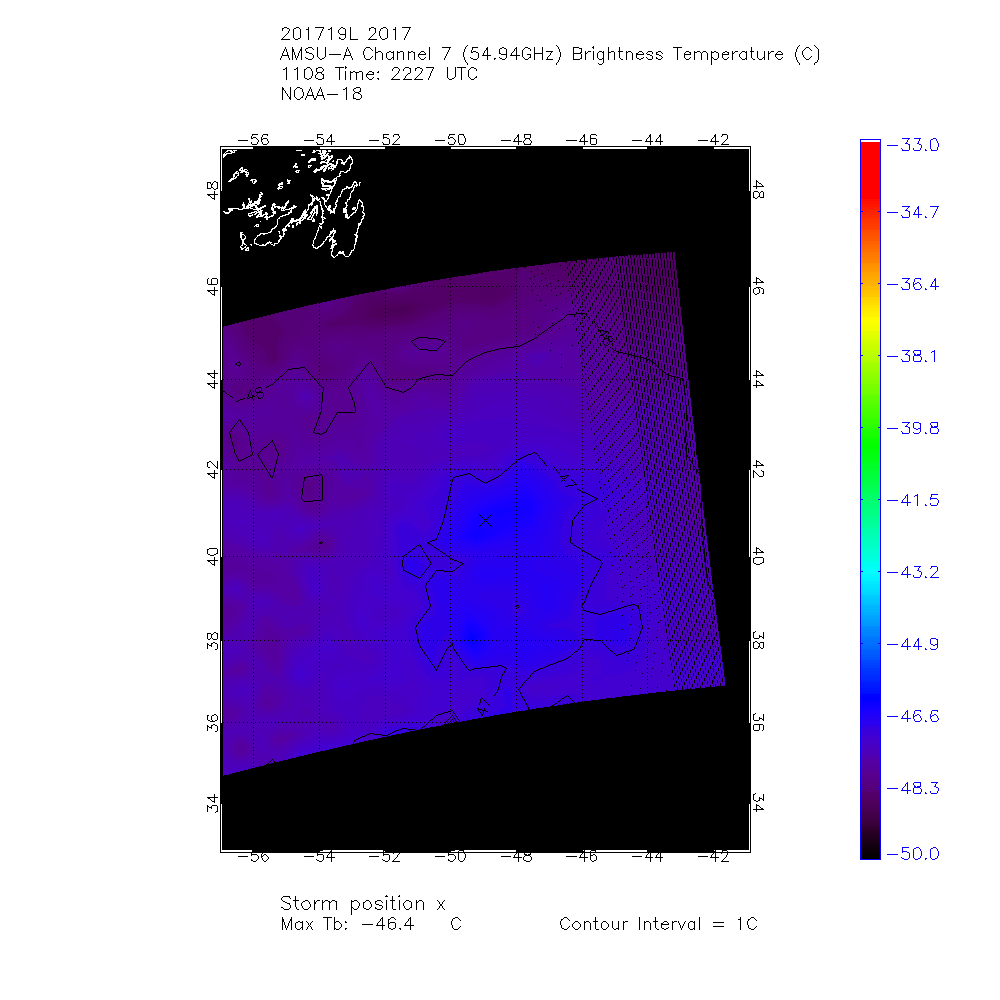Click the -48.3 colorbar label
This screenshot has width=1000, height=1000.
(913, 789)
